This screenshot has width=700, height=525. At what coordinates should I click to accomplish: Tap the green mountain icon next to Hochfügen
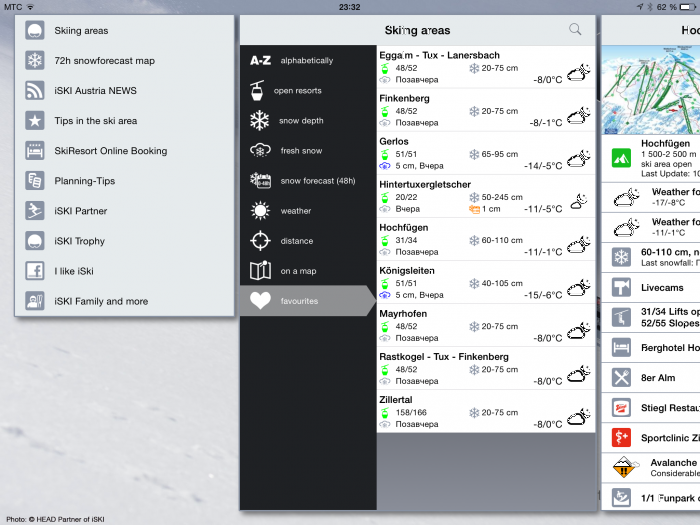tap(621, 158)
